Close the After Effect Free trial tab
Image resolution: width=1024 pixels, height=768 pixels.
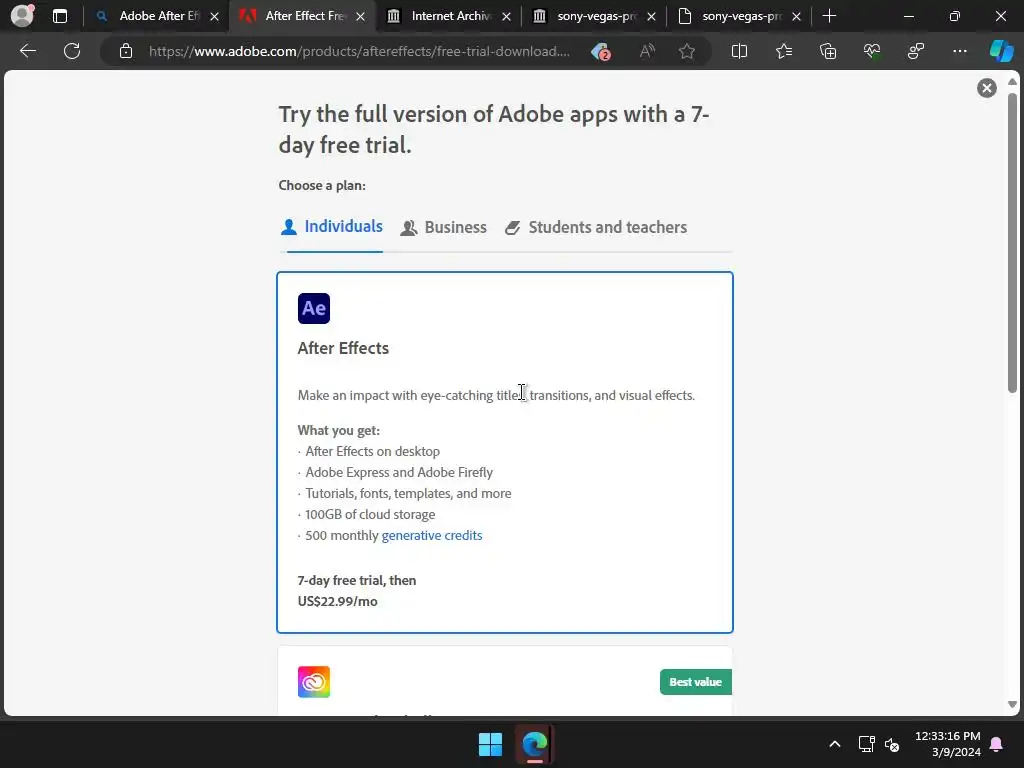point(360,17)
